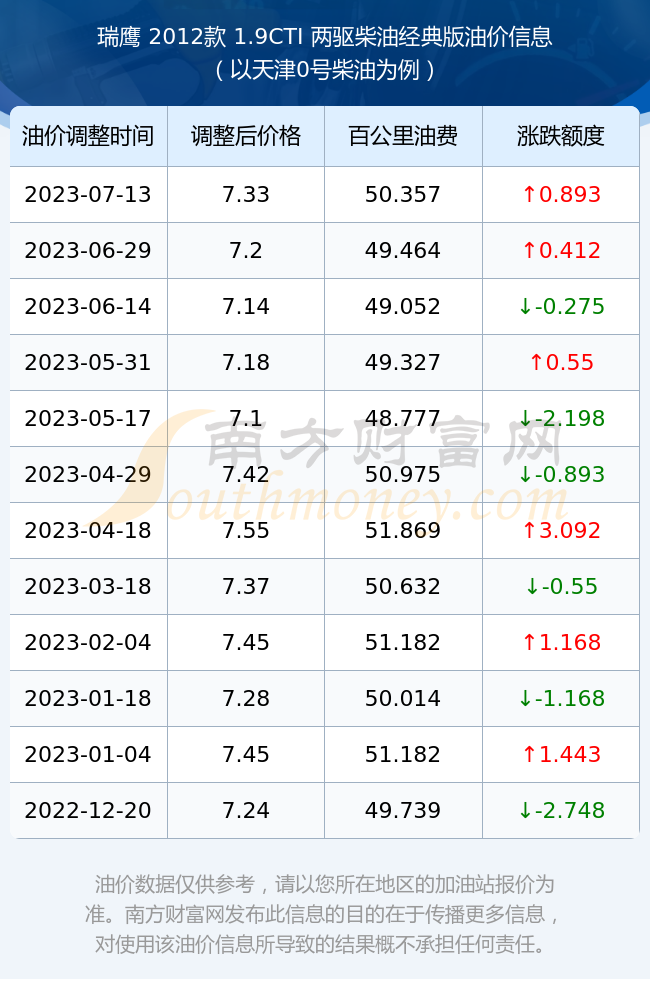Click the red ↑0.55 change value

[561, 363]
